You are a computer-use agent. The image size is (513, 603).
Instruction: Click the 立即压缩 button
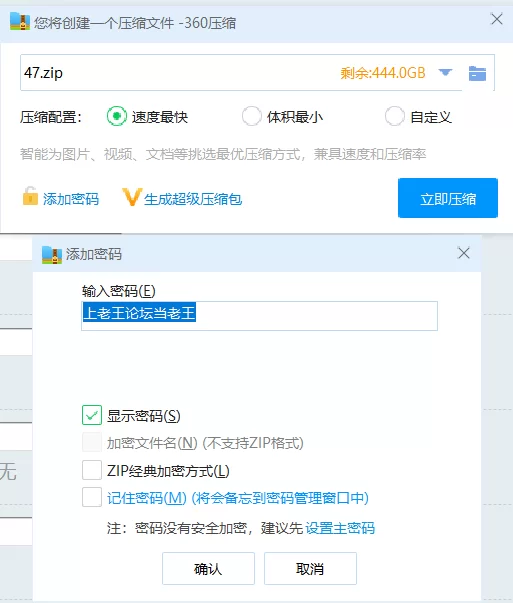point(448,198)
